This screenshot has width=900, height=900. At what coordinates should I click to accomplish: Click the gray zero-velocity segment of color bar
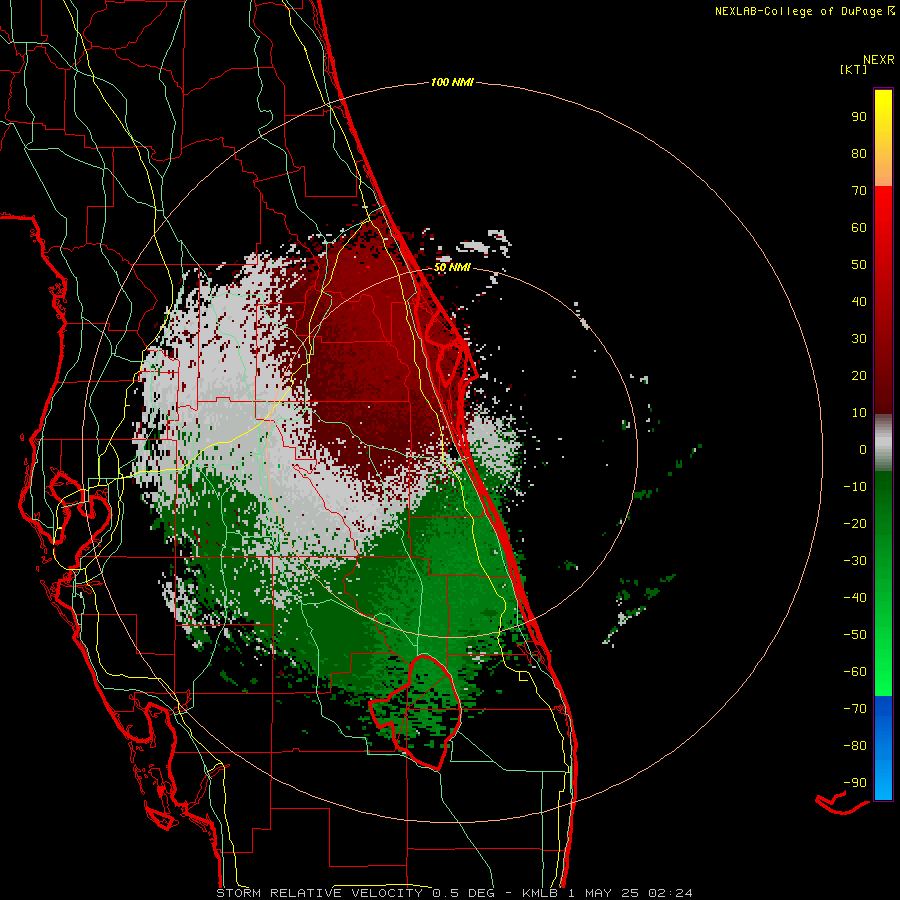pyautogui.click(x=883, y=443)
